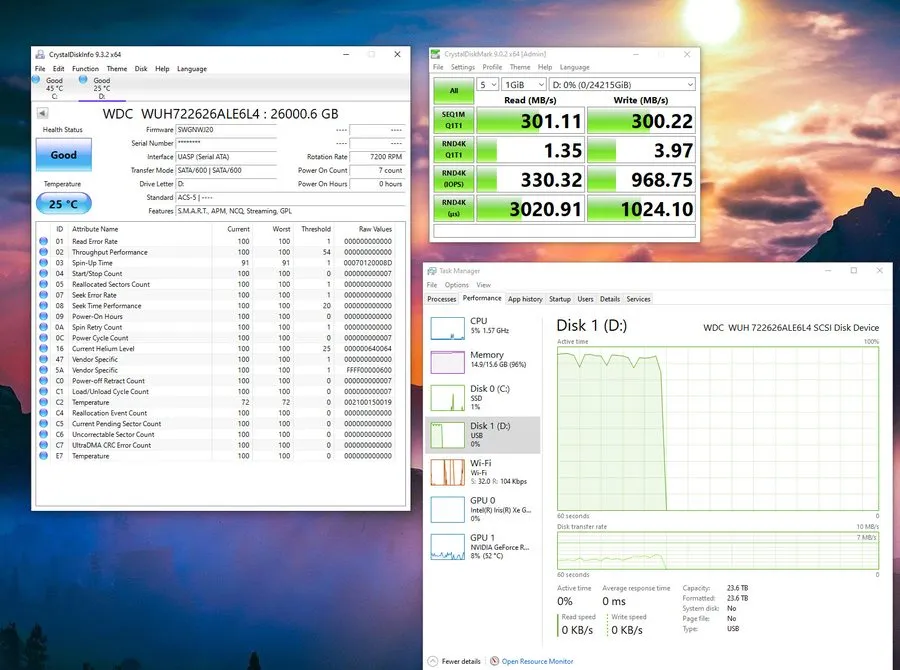The height and width of the screenshot is (670, 900).
Task: Open the D: drive selection dropdown
Action: [x=622, y=84]
